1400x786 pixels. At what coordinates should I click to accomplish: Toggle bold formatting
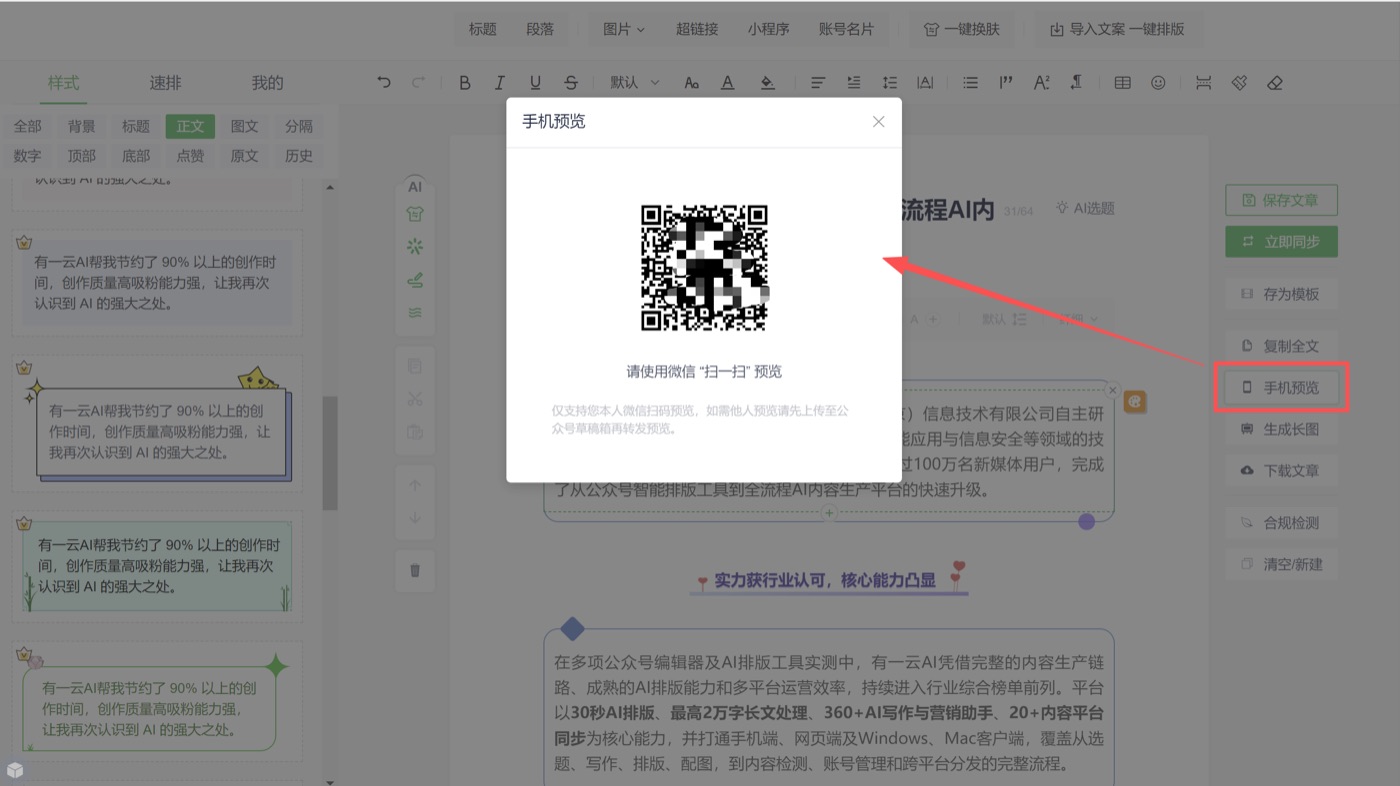click(x=465, y=83)
